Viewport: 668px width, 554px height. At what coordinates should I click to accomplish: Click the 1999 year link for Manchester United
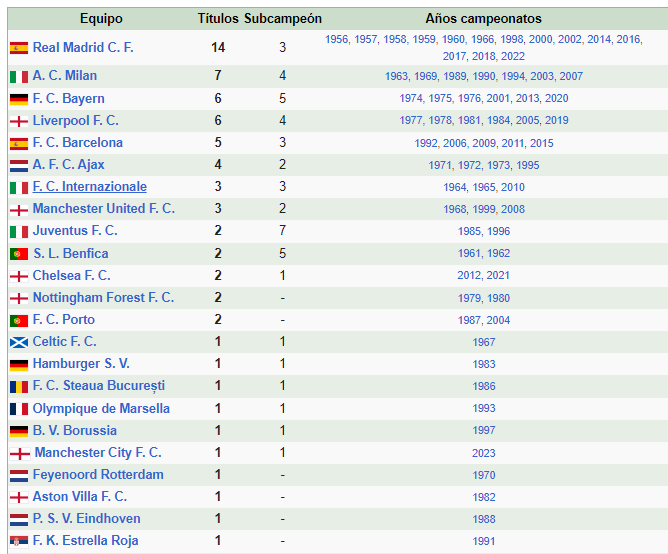[484, 209]
